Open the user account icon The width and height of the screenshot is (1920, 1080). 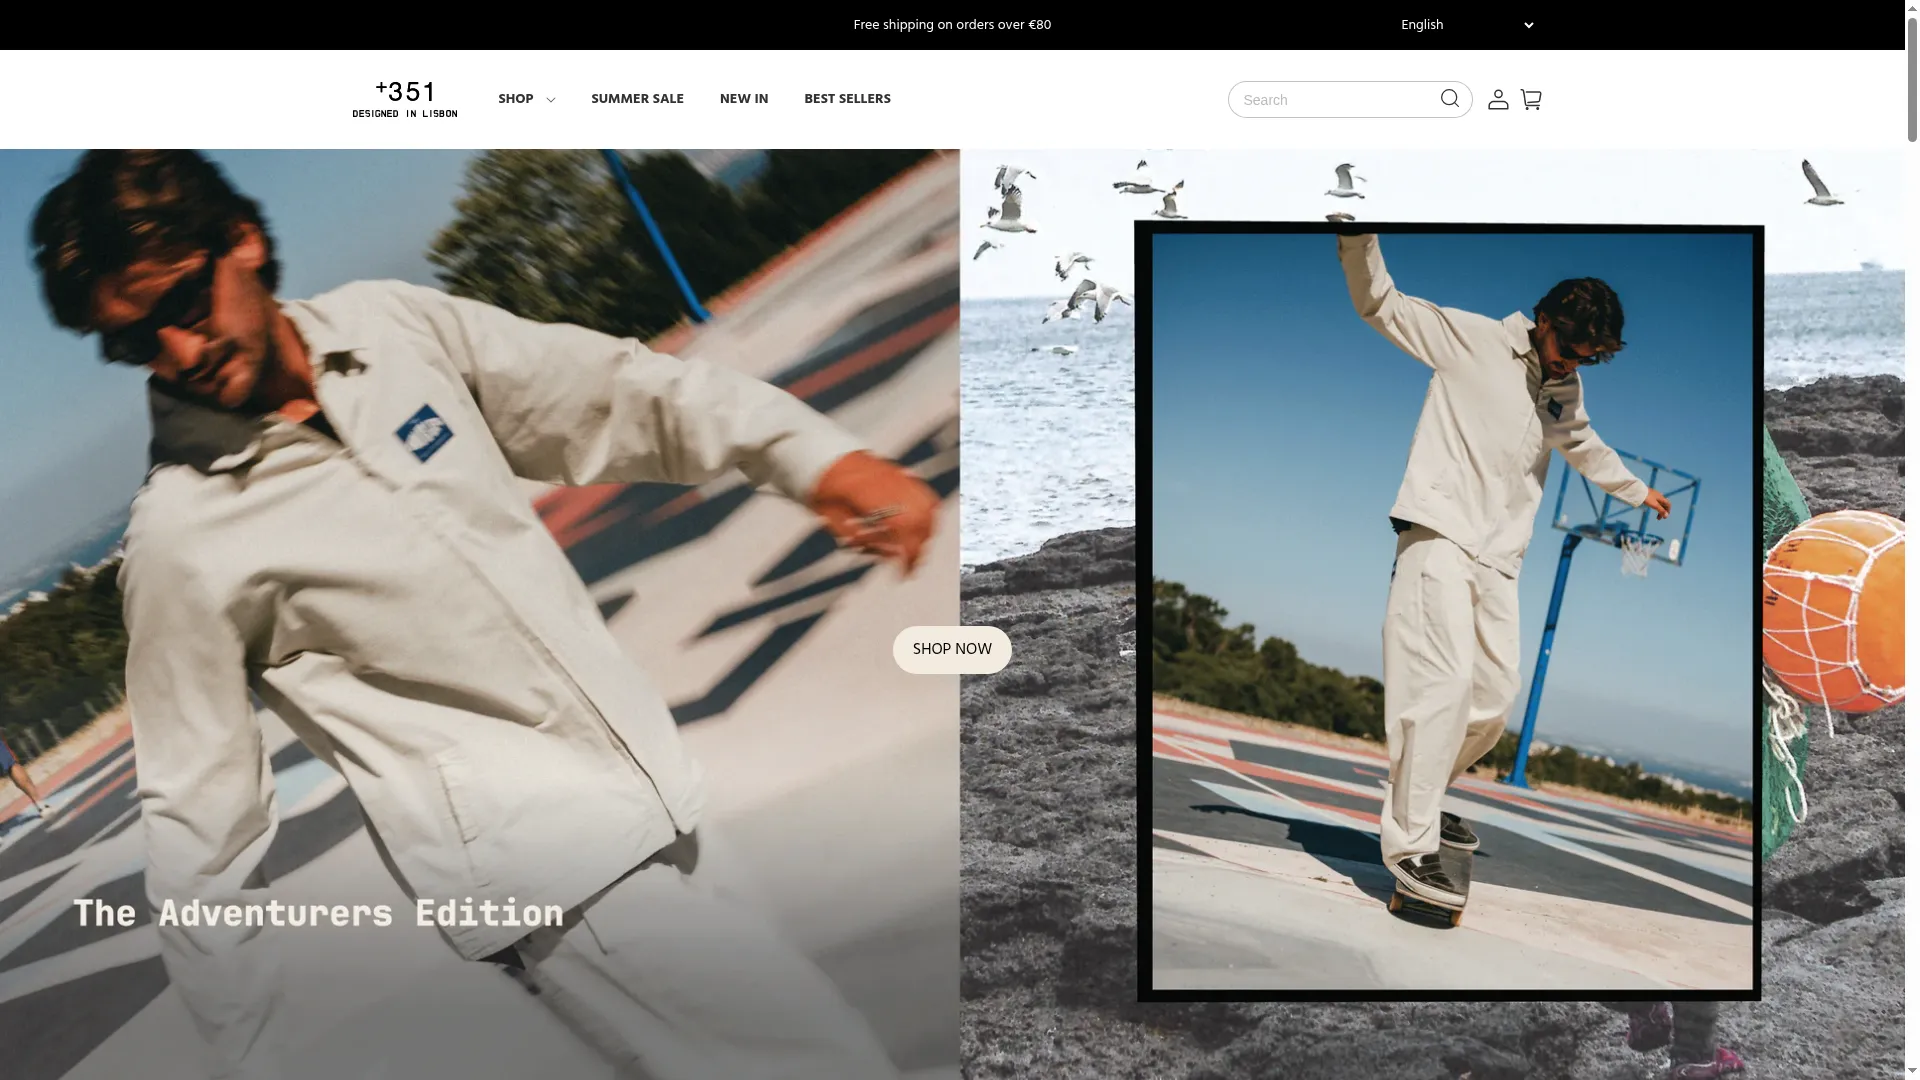pyautogui.click(x=1498, y=99)
